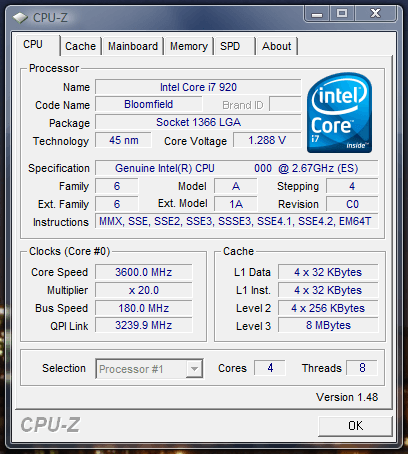Click the Processor #1 combo box
This screenshot has height=454, width=408.
tap(149, 369)
